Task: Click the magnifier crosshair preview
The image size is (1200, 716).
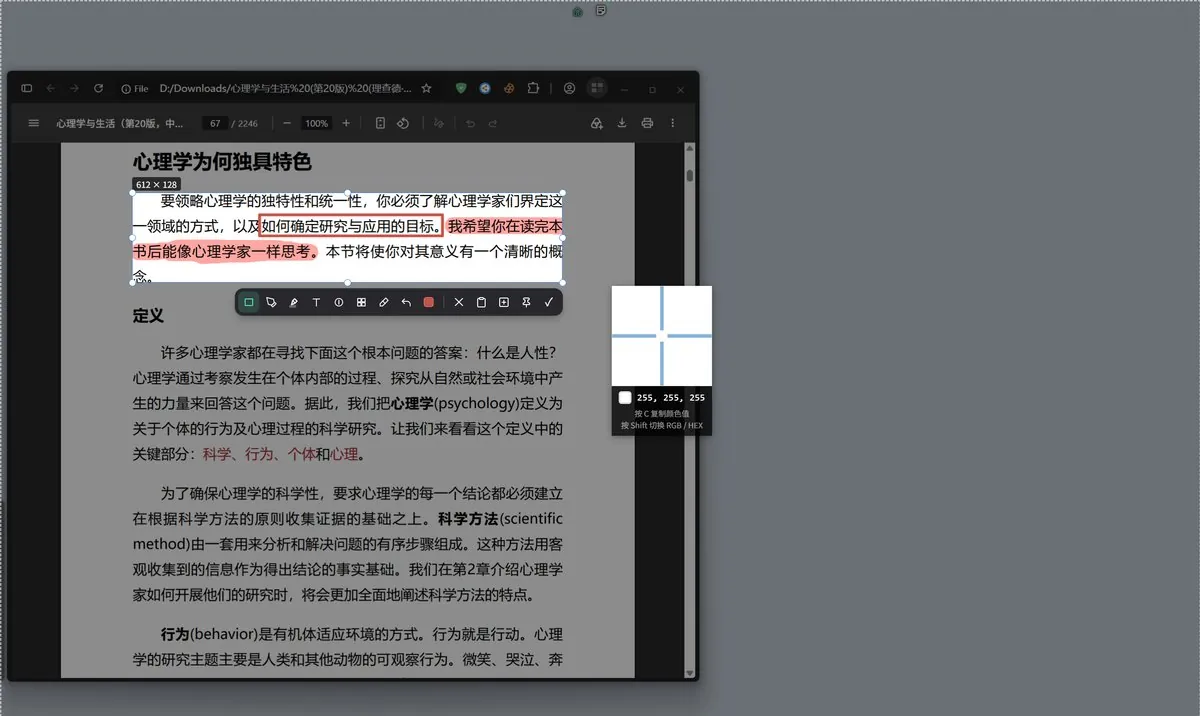Action: pyautogui.click(x=662, y=336)
